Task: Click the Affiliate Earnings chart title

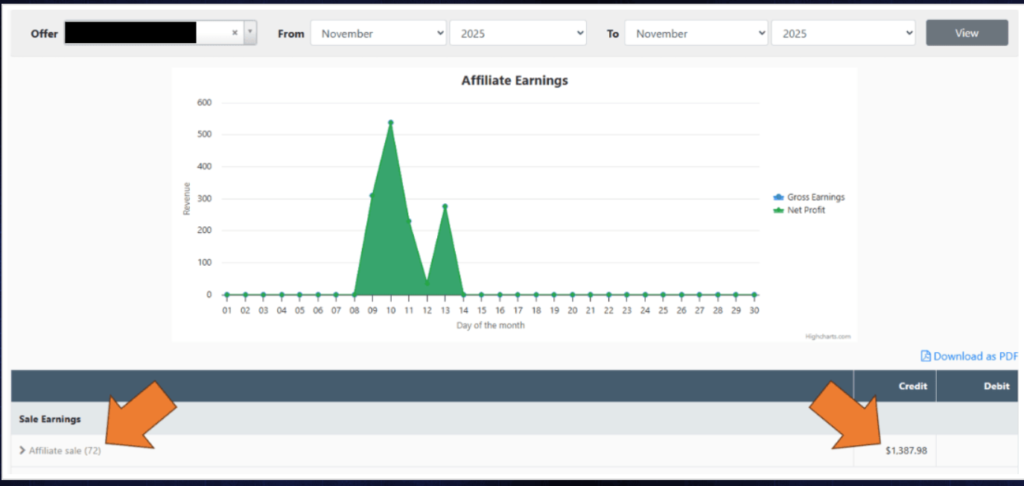Action: tap(514, 80)
